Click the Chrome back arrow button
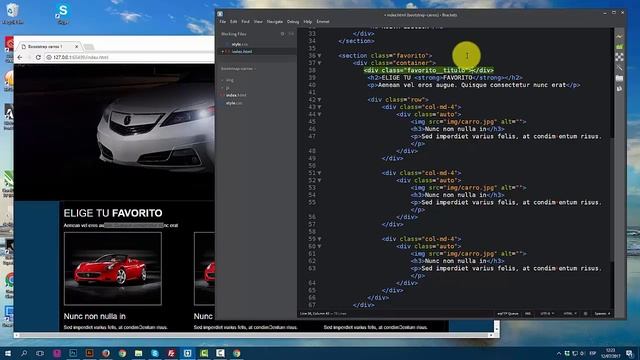This screenshot has height=360, width=640. point(20,57)
